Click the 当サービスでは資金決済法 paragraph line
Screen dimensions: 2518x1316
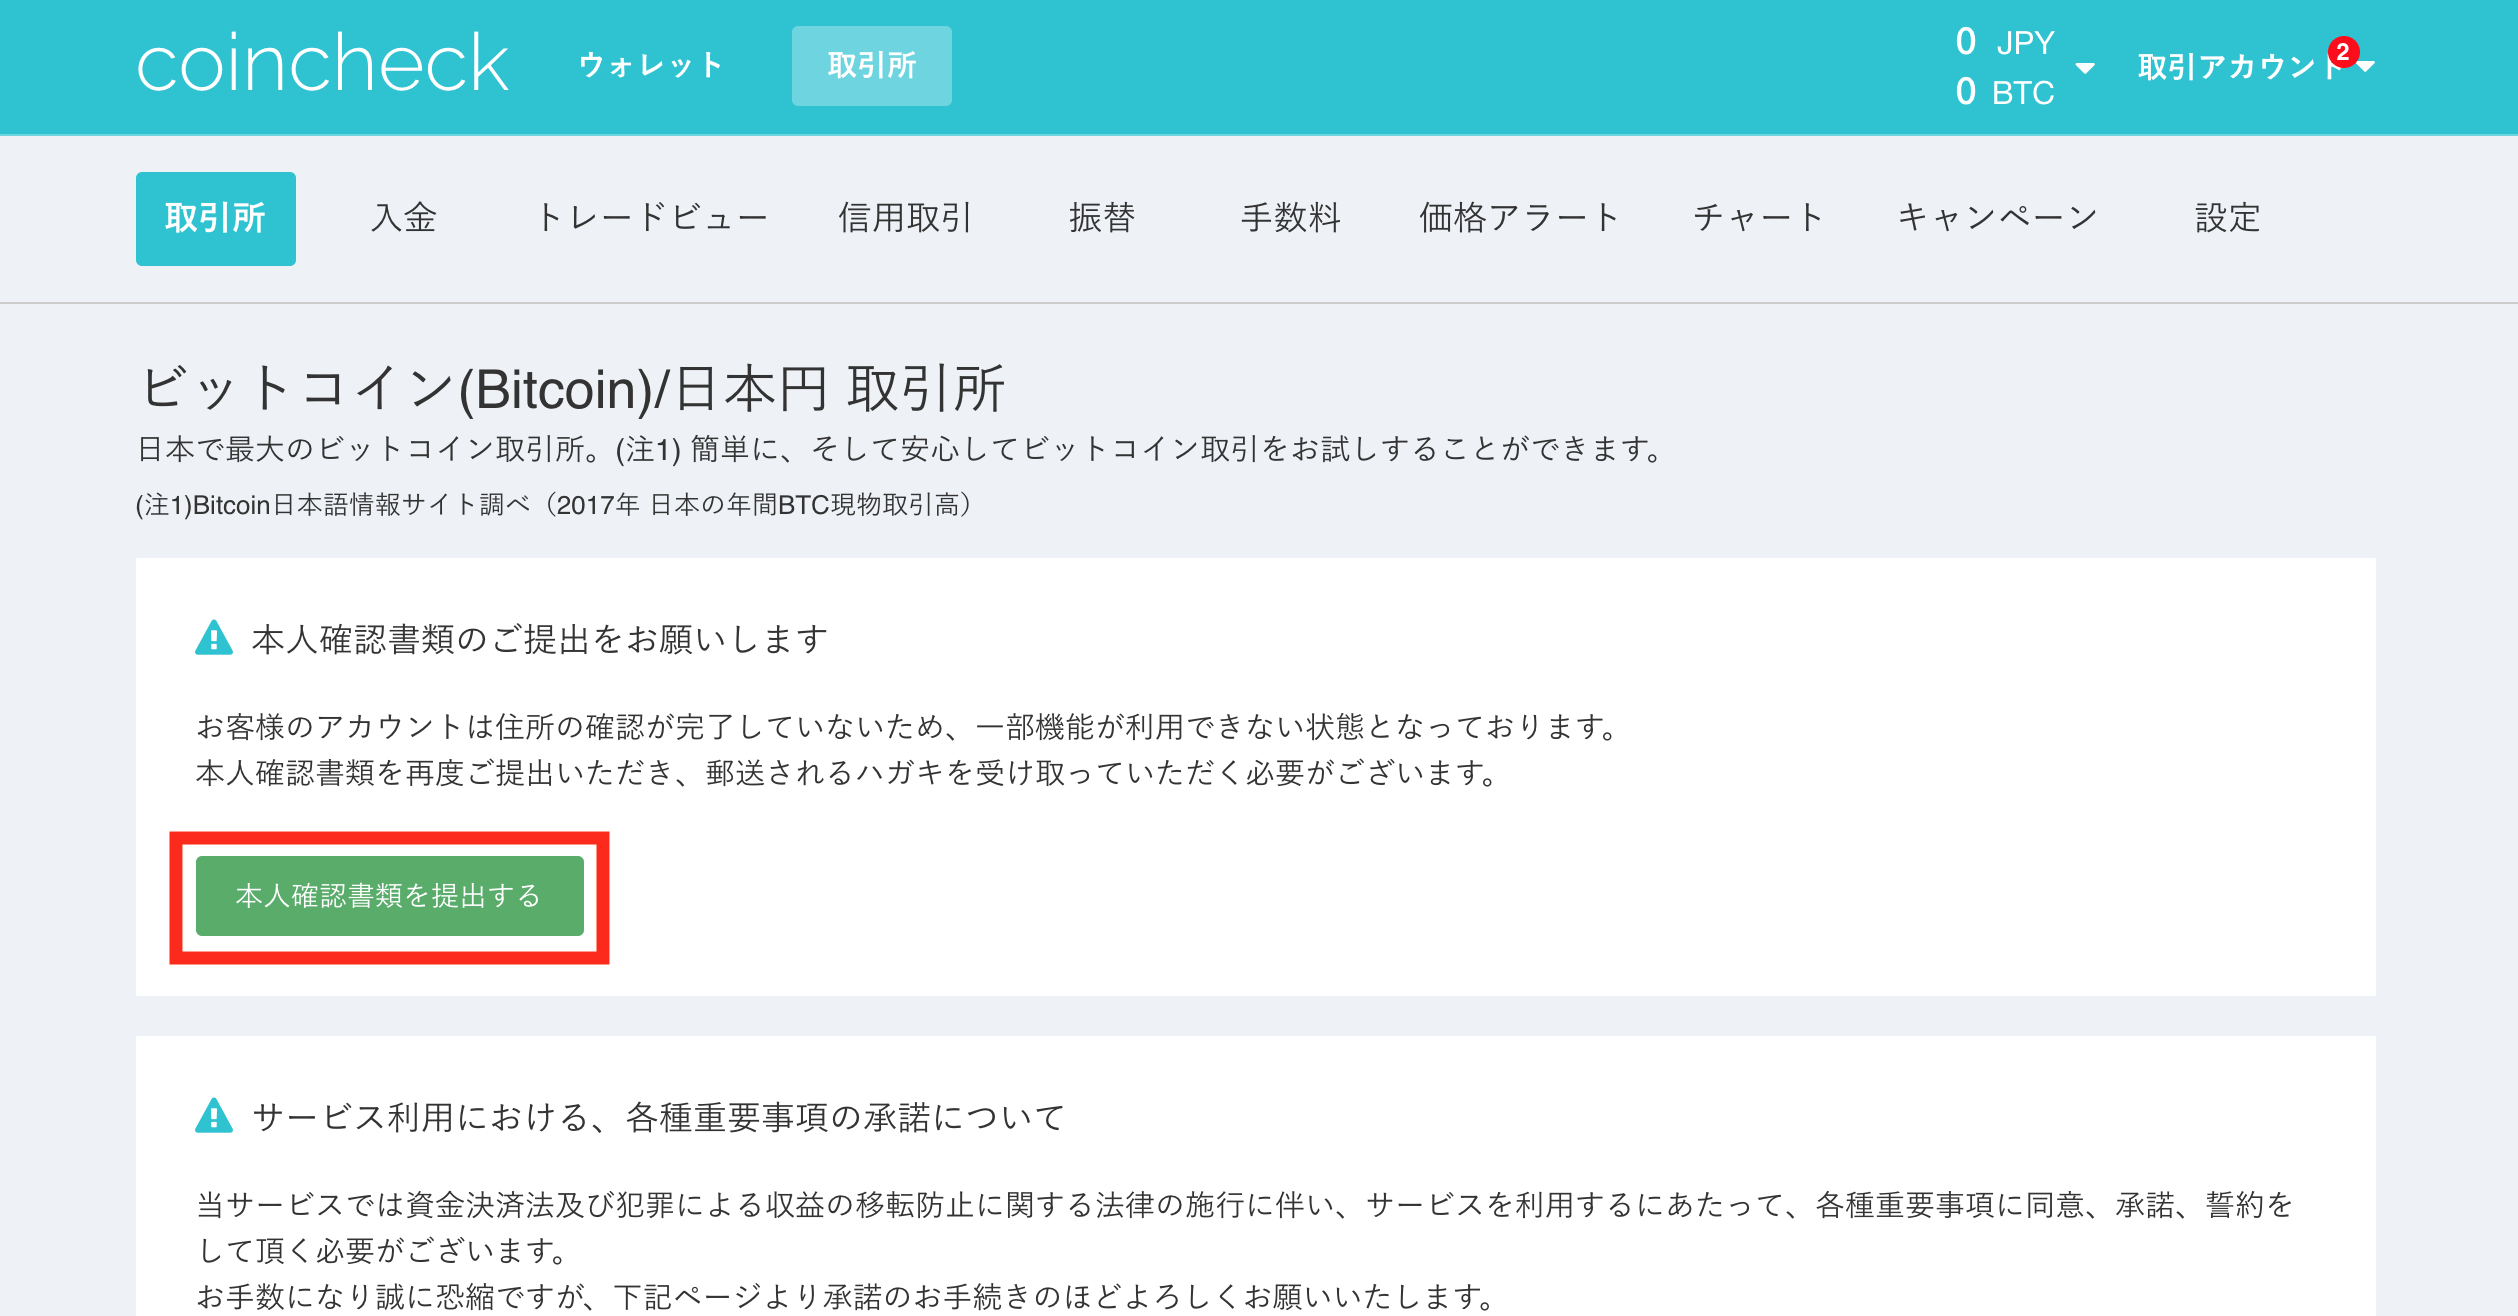click(x=1245, y=1204)
